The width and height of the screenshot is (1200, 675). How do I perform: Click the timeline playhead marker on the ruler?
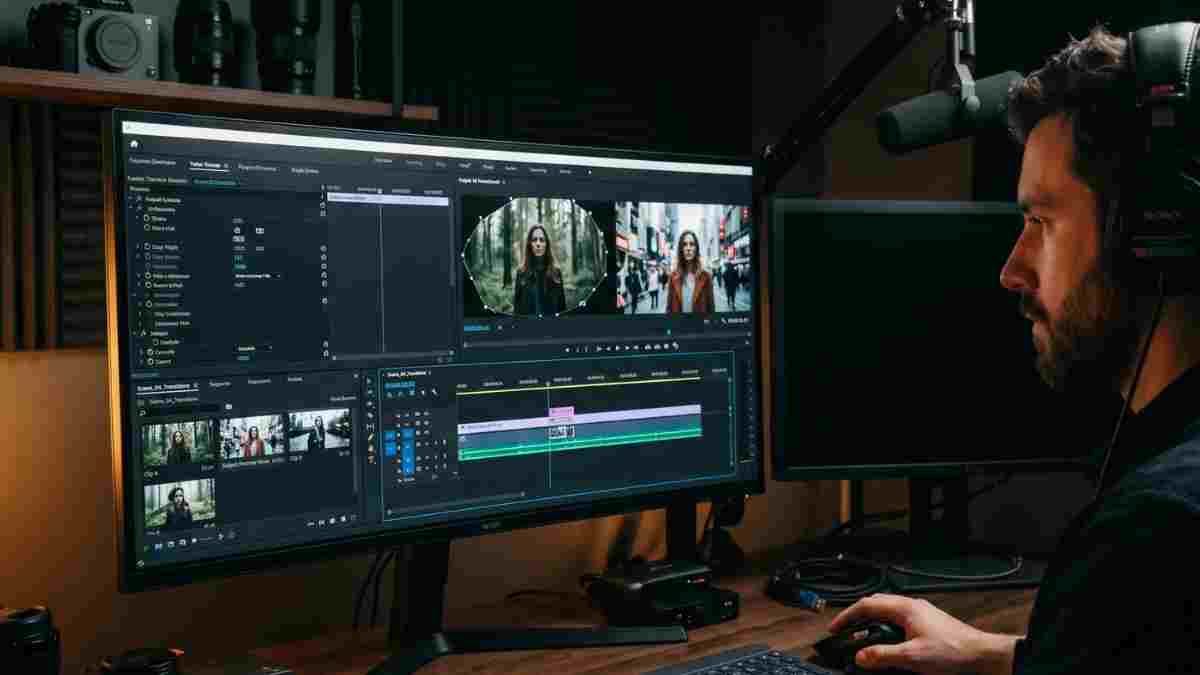(x=549, y=384)
